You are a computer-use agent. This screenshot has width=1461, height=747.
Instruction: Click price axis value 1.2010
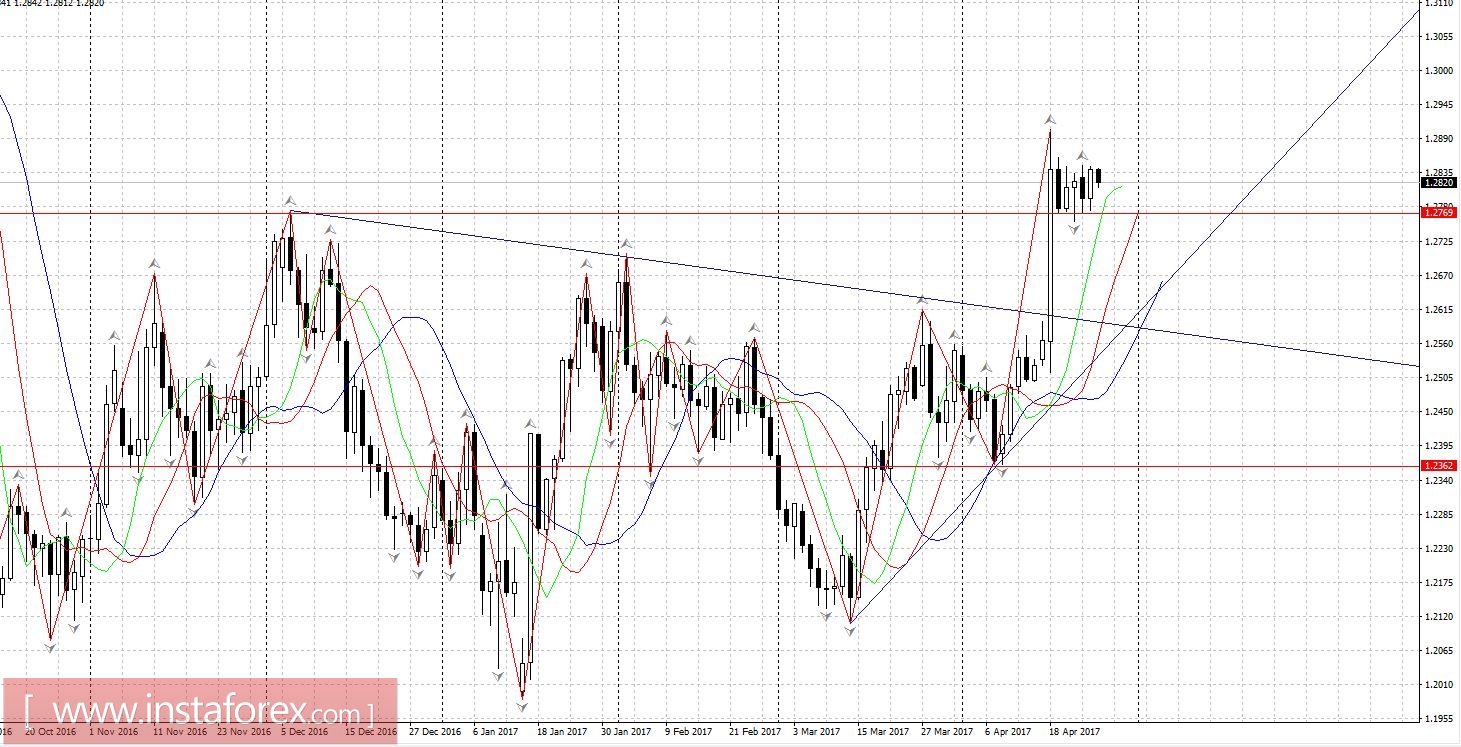pyautogui.click(x=1439, y=685)
